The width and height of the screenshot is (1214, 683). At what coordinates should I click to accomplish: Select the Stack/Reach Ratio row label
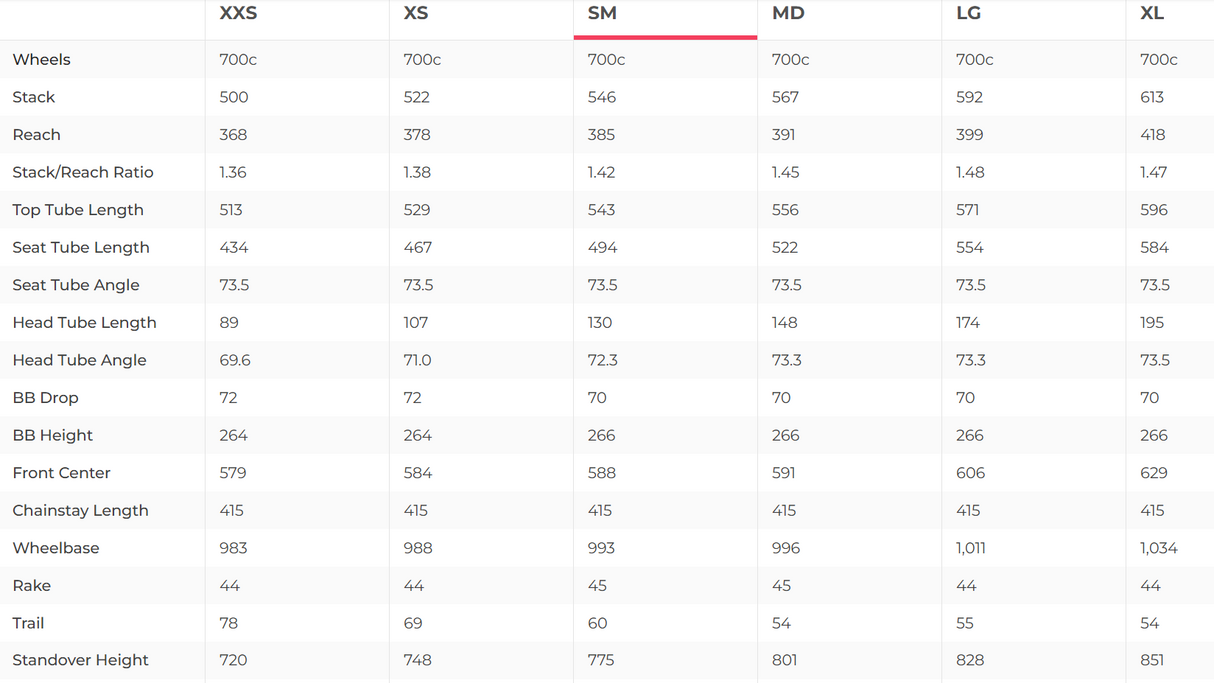click(x=83, y=172)
